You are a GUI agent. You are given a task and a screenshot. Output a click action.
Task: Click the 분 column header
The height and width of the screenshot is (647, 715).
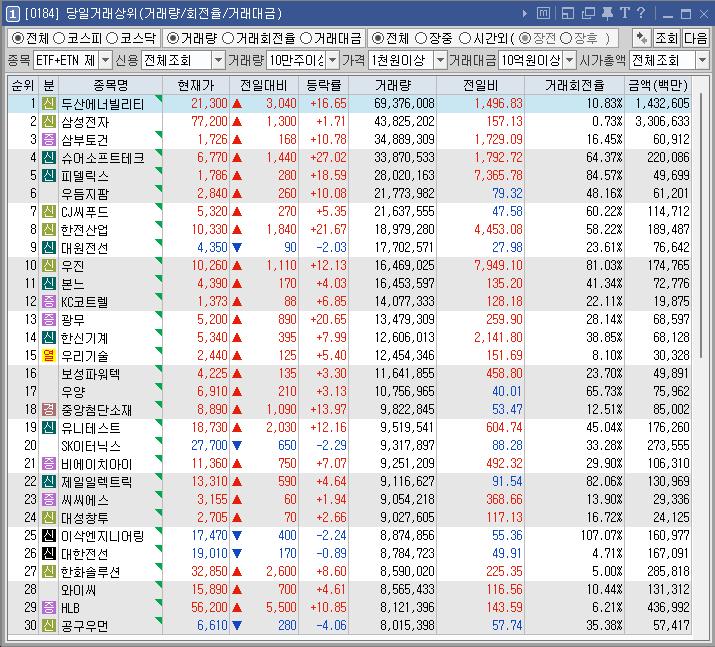[x=49, y=85]
